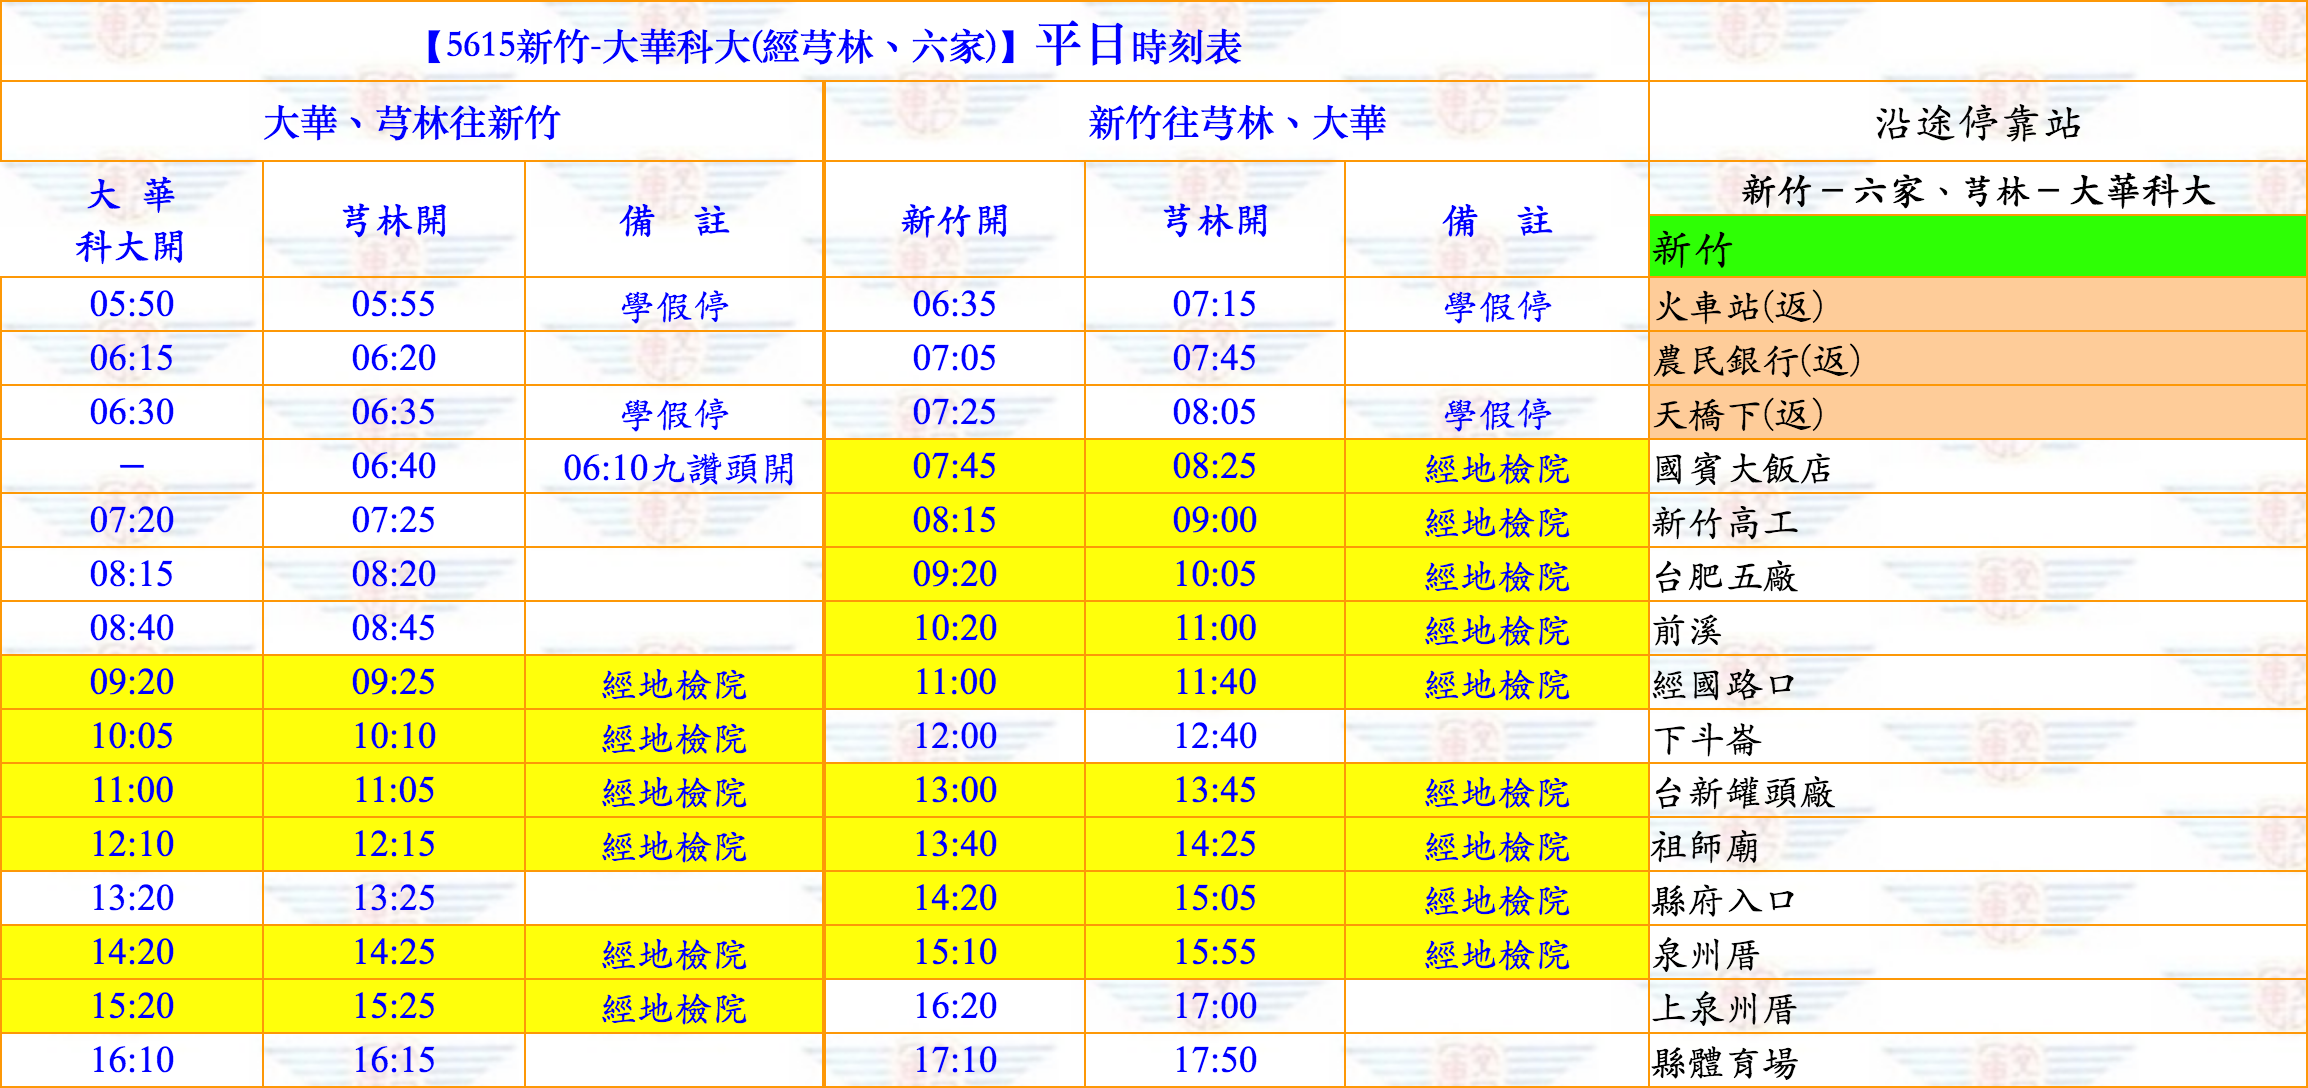
Task: Click the 新竹往芎林、大華 section header
Action: coord(1236,123)
